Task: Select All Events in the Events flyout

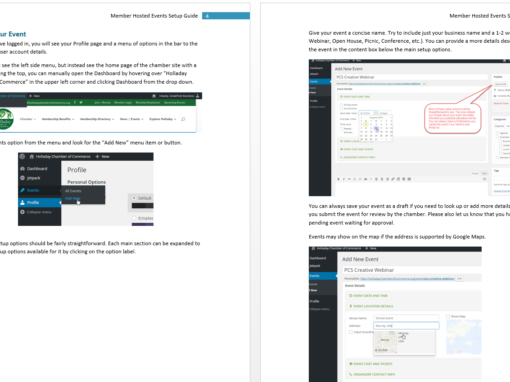Action: [x=73, y=191]
